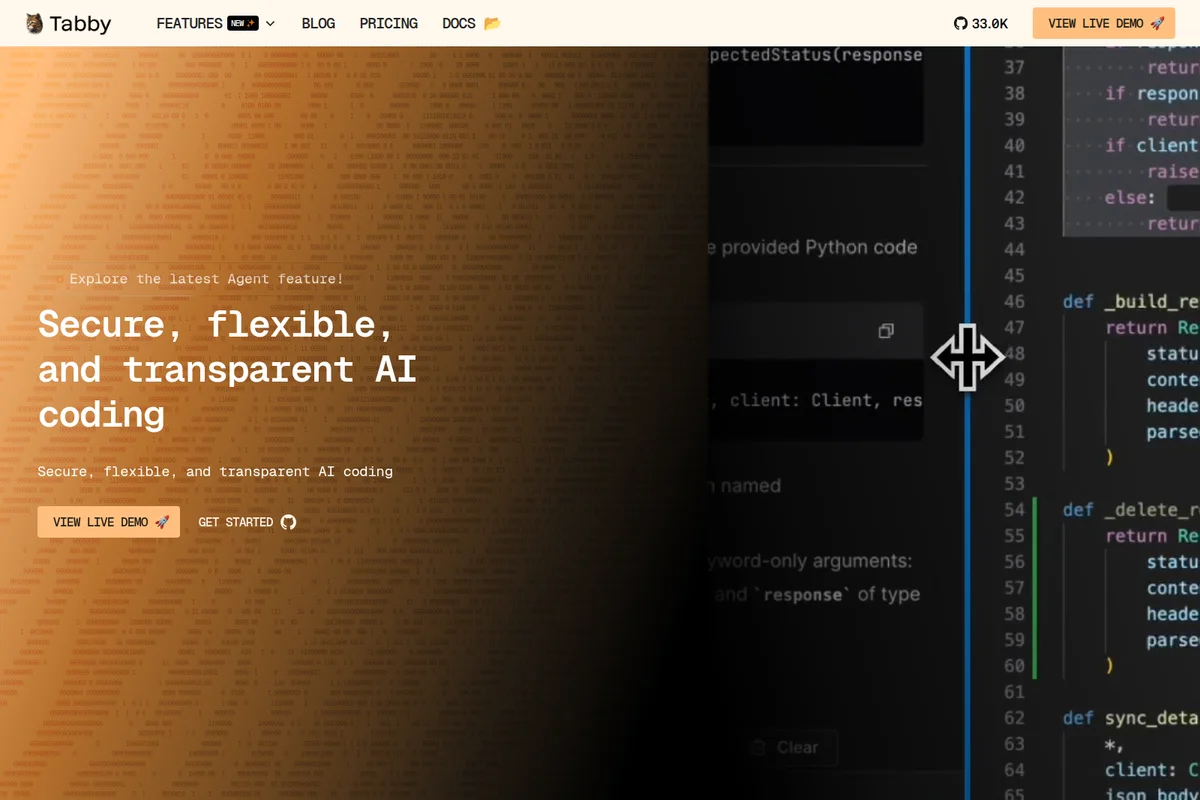Open DOCS from the navigation bar

click(x=461, y=23)
